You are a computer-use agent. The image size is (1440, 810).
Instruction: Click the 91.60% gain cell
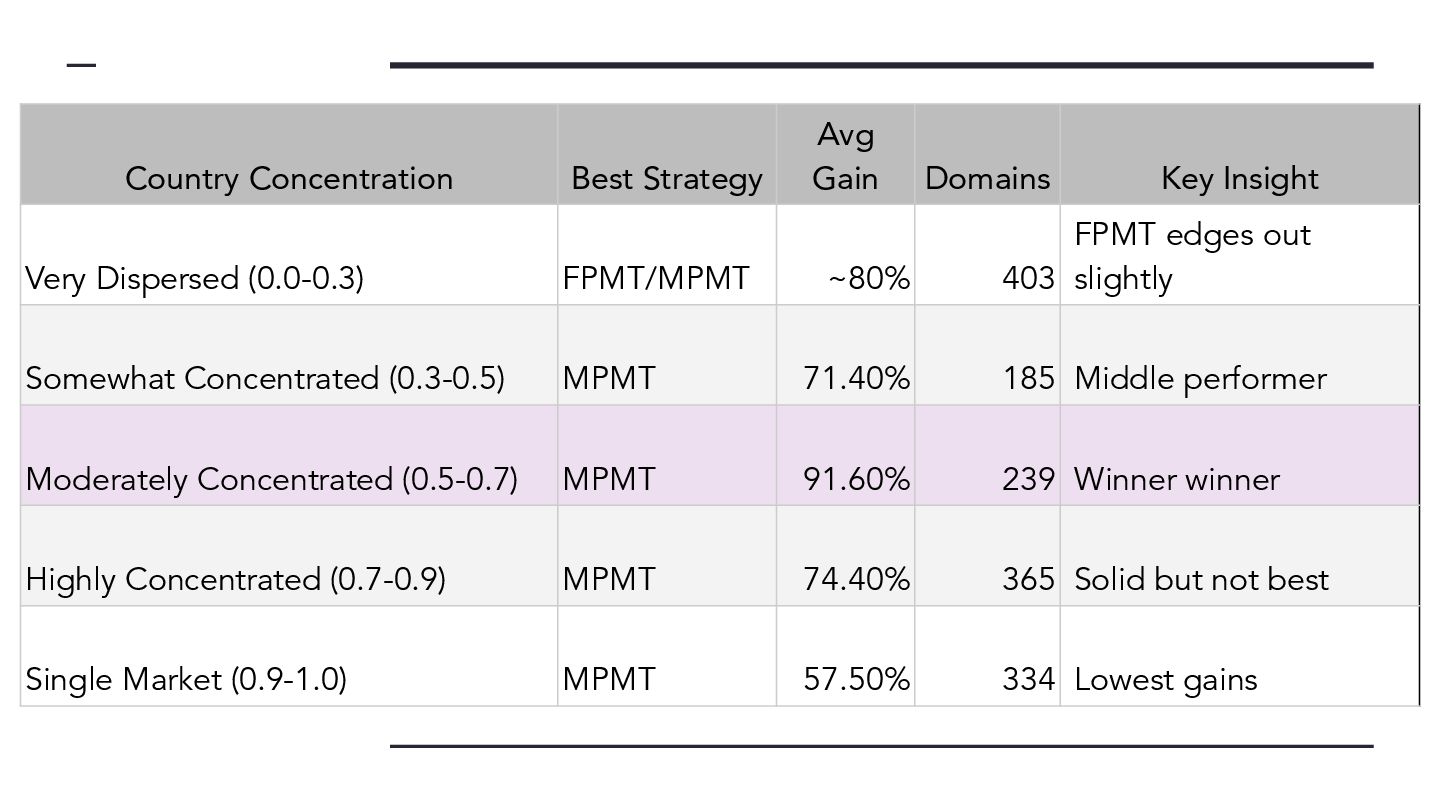[845, 455]
